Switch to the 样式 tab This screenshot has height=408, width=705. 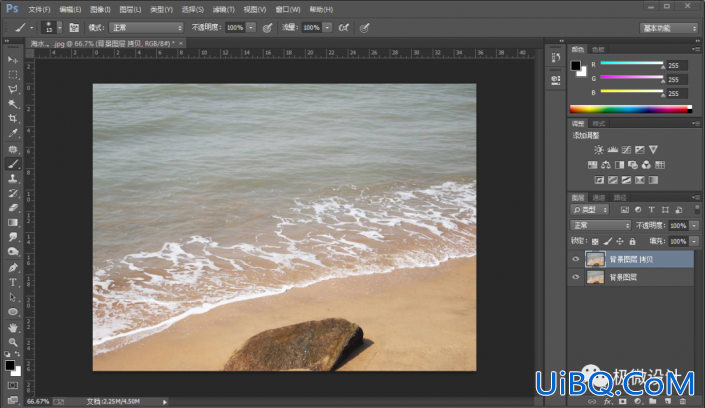pos(598,124)
